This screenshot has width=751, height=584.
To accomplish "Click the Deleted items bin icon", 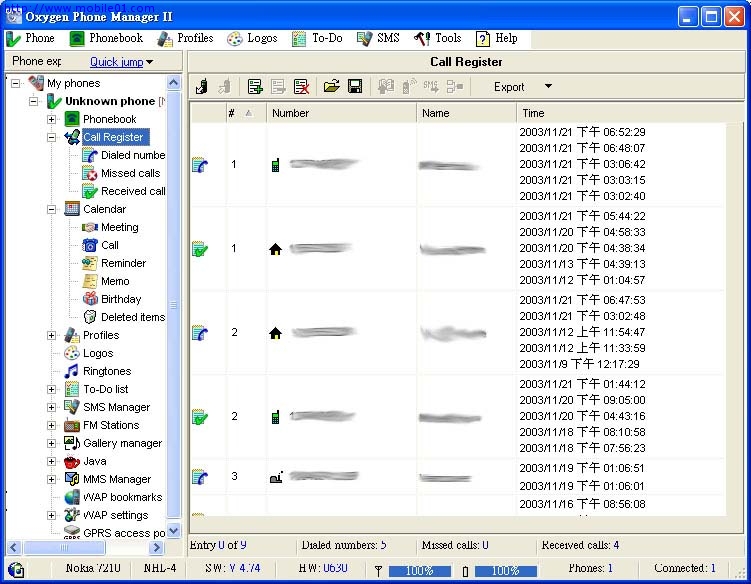I will point(90,317).
